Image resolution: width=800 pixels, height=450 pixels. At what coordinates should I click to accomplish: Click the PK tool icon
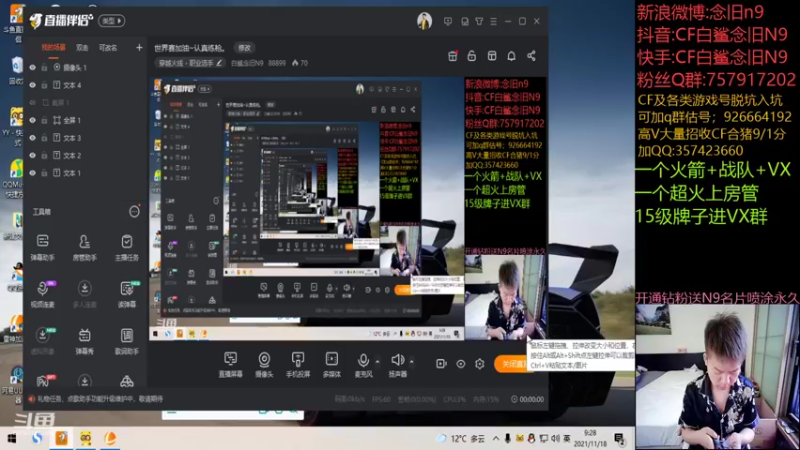pos(43,381)
